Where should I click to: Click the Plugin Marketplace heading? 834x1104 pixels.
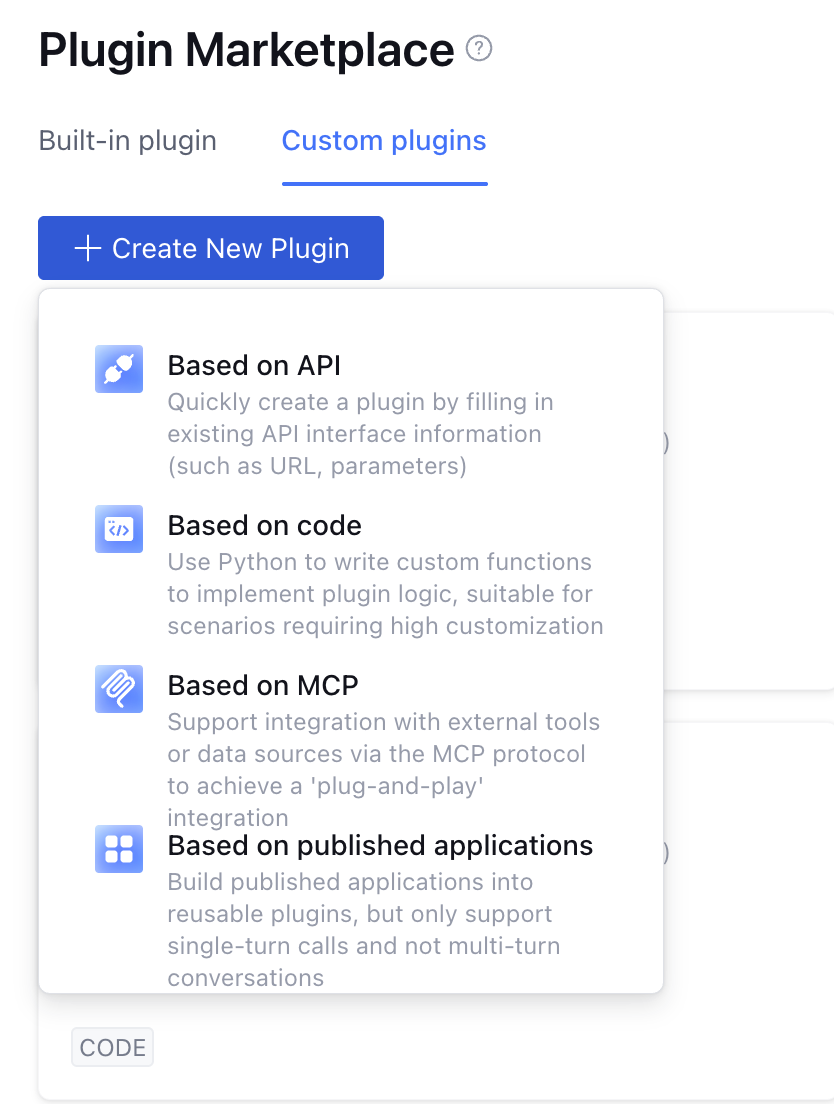(x=246, y=50)
